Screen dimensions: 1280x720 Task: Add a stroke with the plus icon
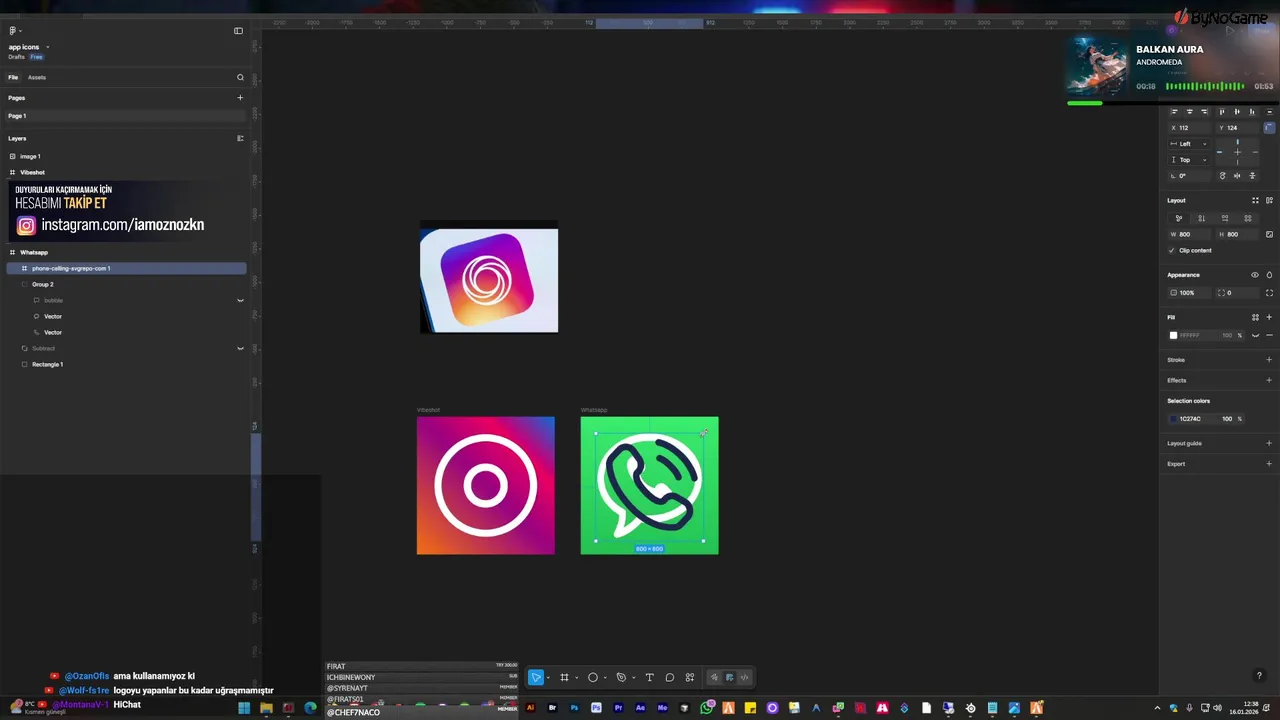(1269, 360)
